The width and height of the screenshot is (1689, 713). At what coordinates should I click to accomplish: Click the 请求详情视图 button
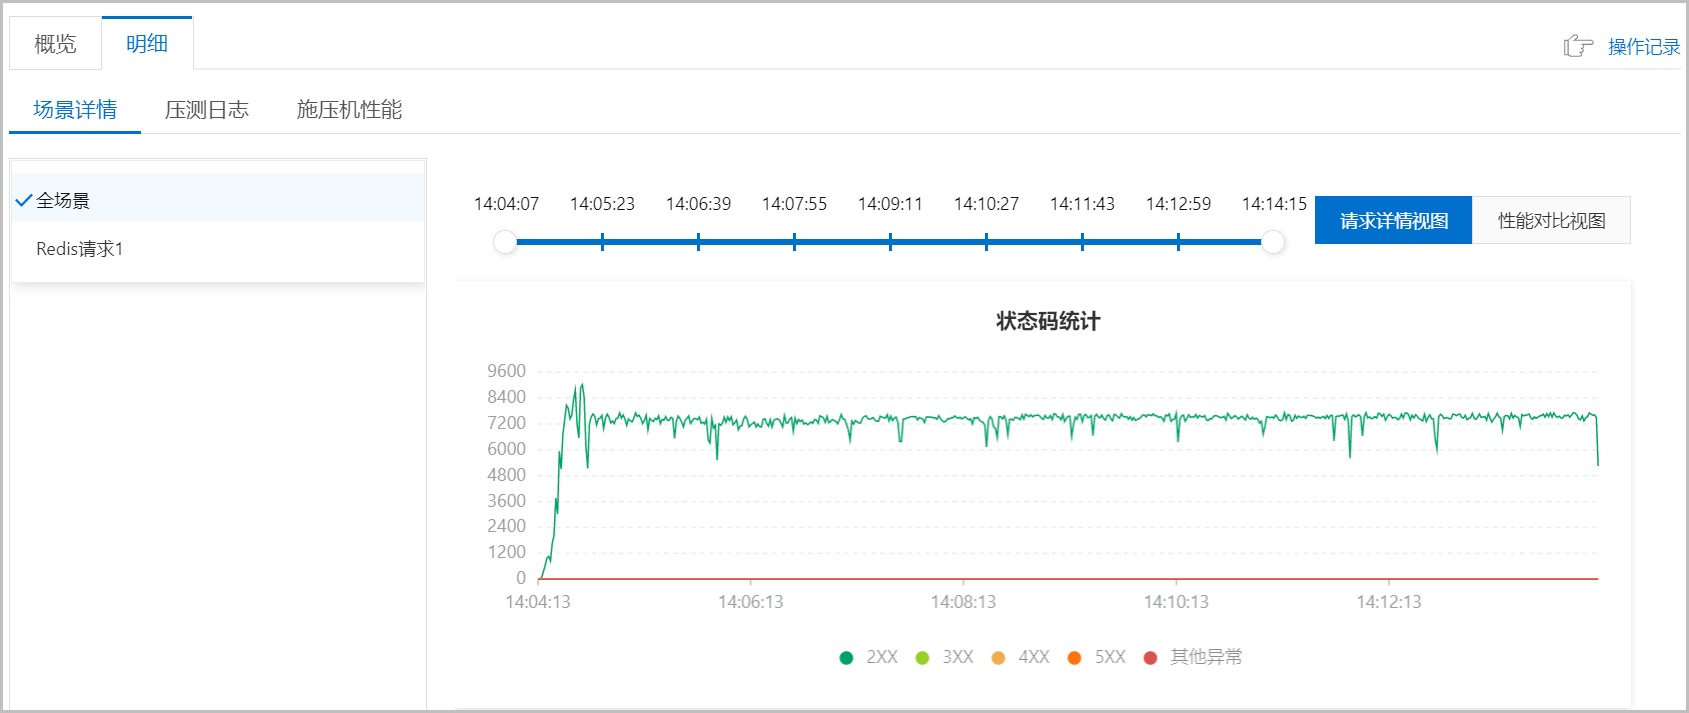1393,220
